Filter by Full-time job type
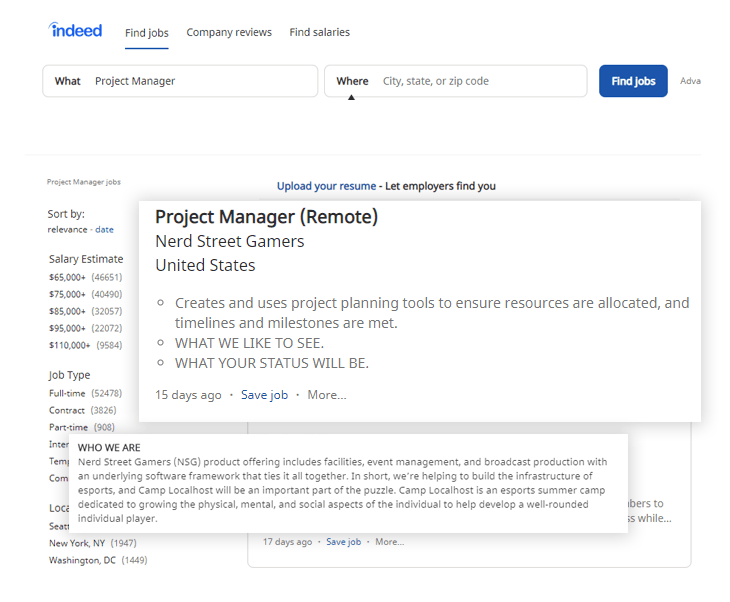 click(85, 393)
